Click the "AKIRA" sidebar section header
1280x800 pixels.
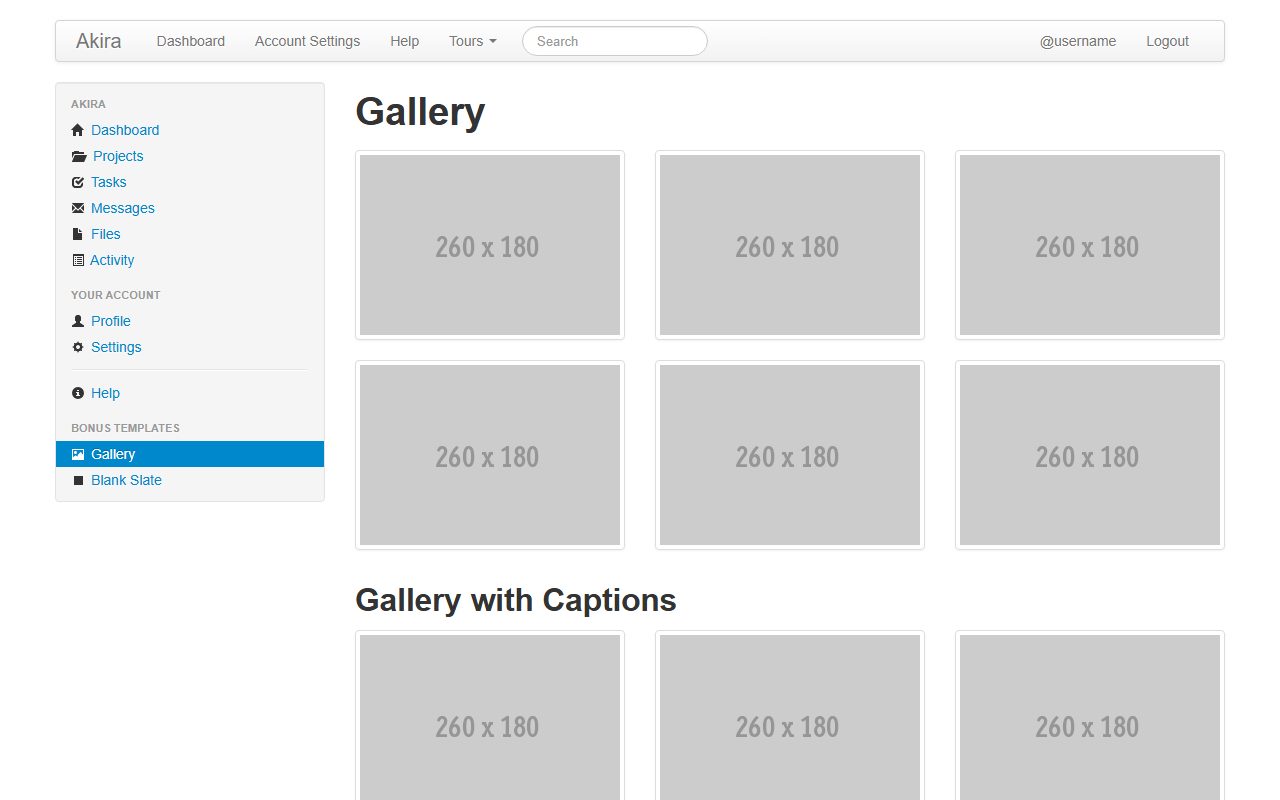[88, 104]
